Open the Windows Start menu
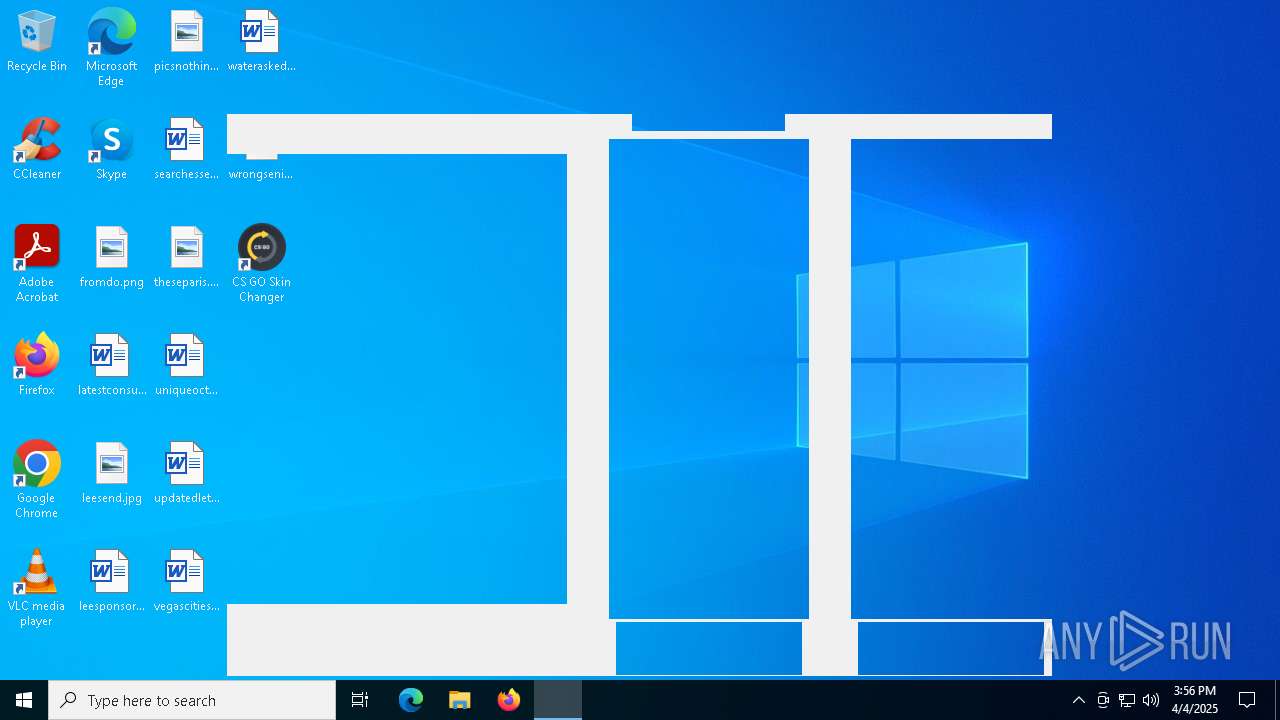 click(24, 700)
